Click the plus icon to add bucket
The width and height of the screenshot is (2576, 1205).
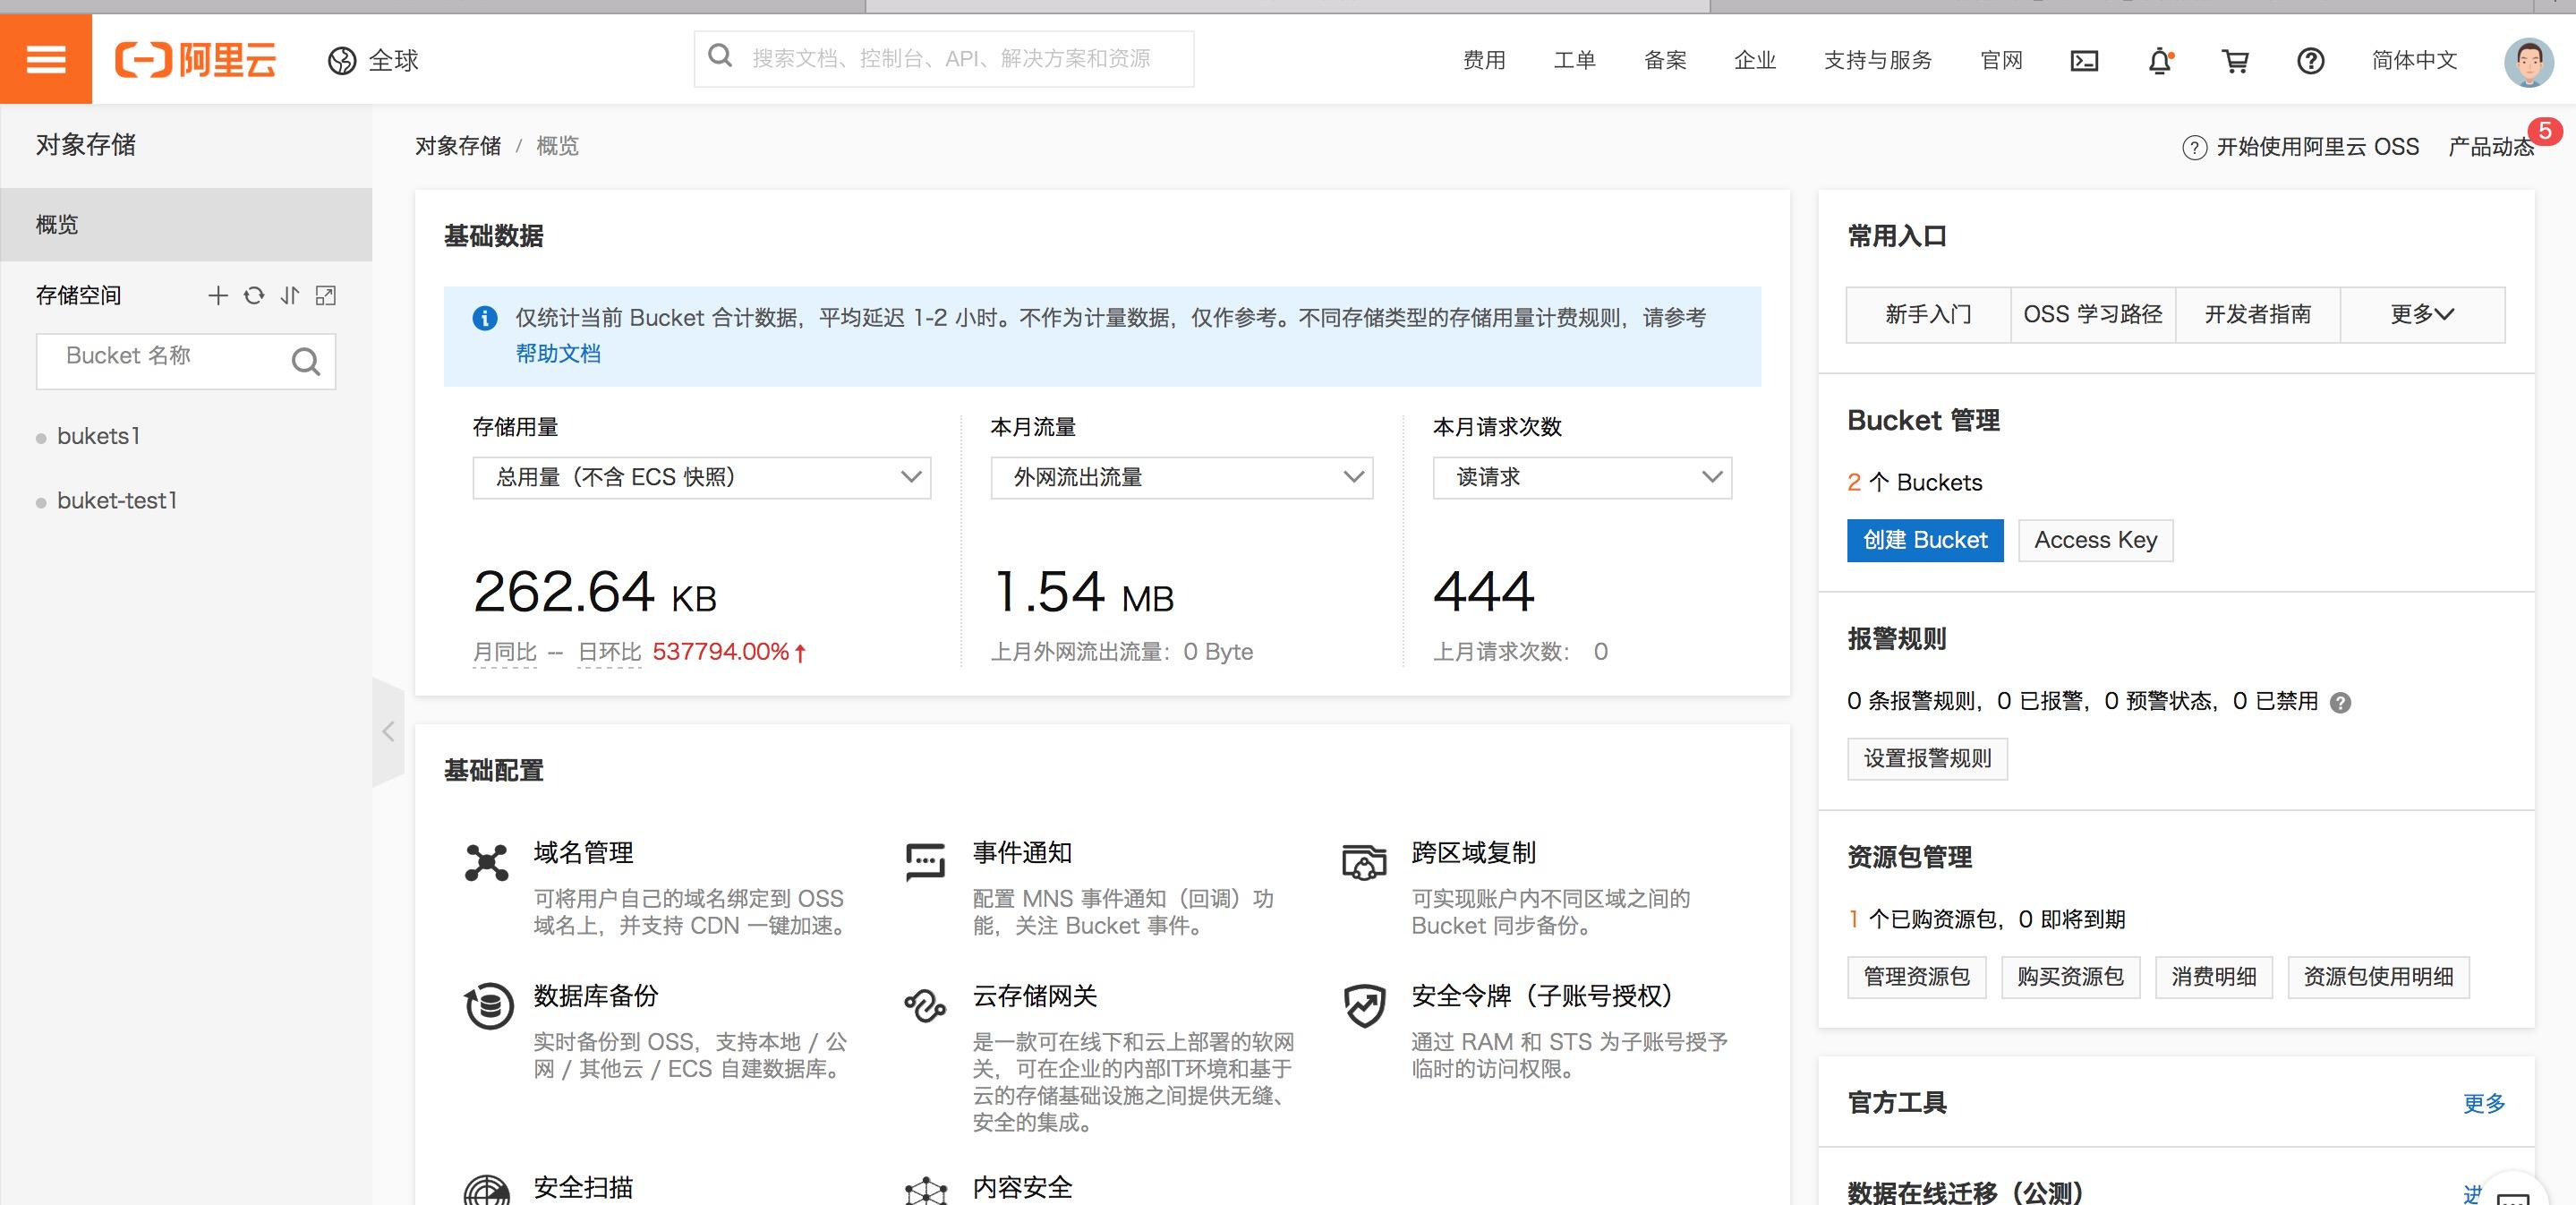click(x=218, y=295)
